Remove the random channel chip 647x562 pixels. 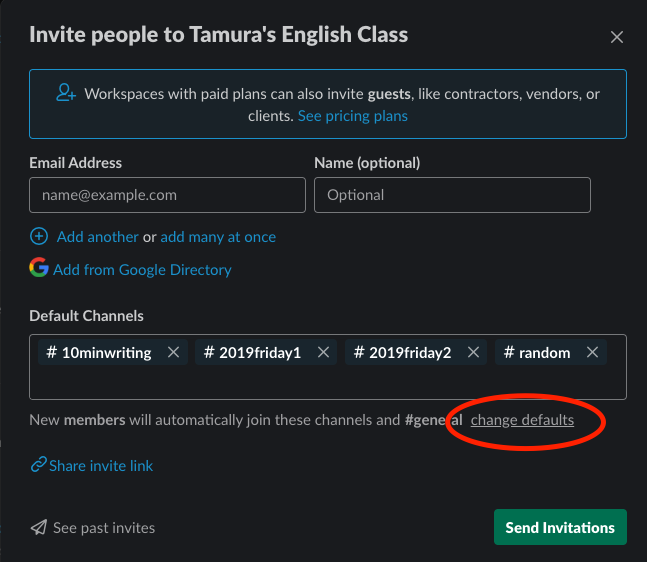(592, 352)
